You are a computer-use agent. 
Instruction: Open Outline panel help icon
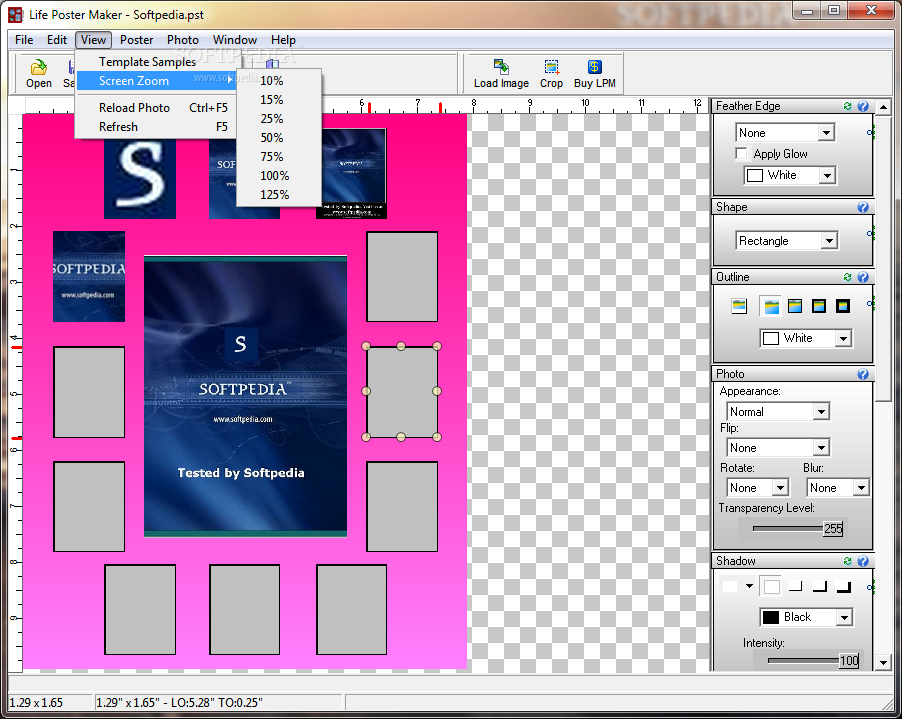click(863, 277)
